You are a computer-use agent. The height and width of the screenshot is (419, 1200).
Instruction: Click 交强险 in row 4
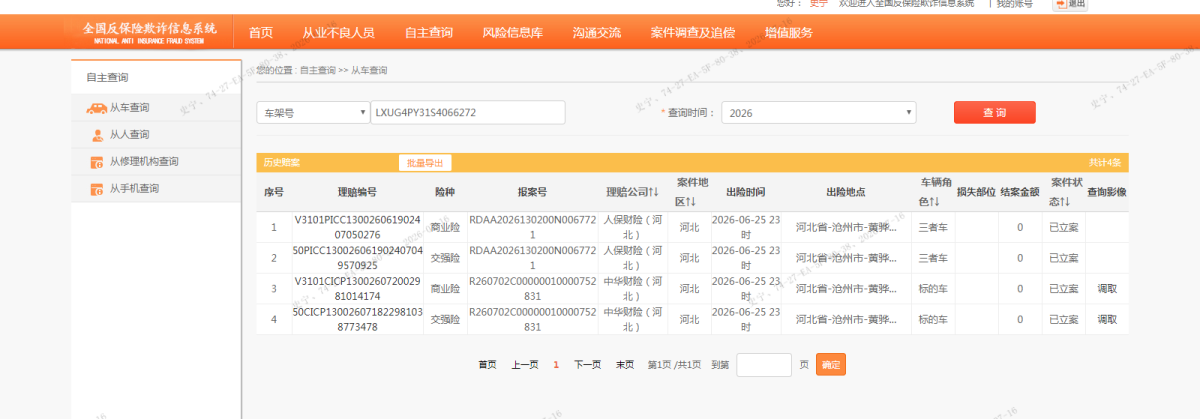(444, 320)
